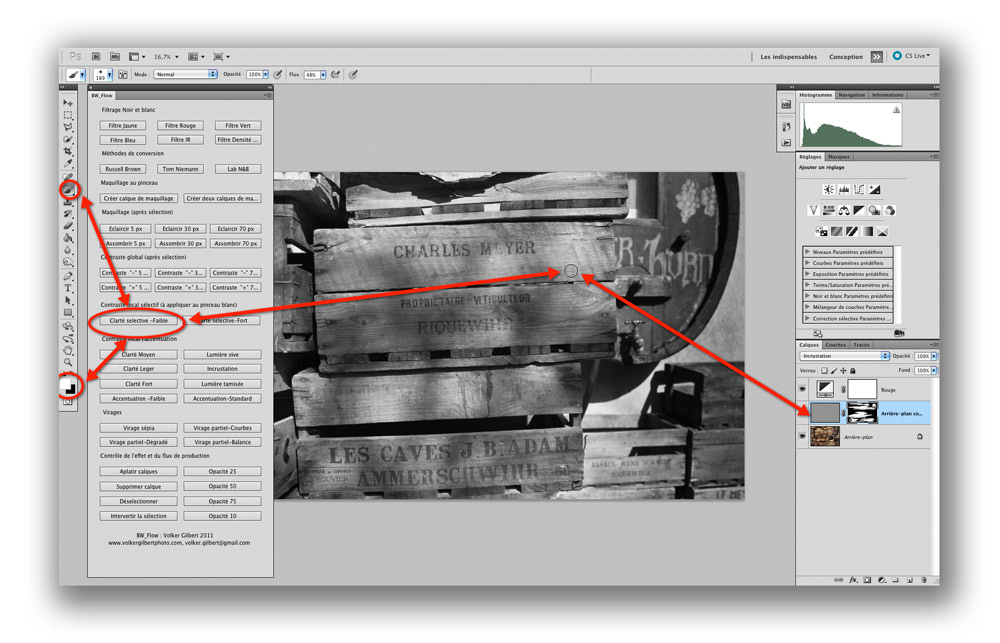
Task: Select the Crop tool
Action: (68, 151)
